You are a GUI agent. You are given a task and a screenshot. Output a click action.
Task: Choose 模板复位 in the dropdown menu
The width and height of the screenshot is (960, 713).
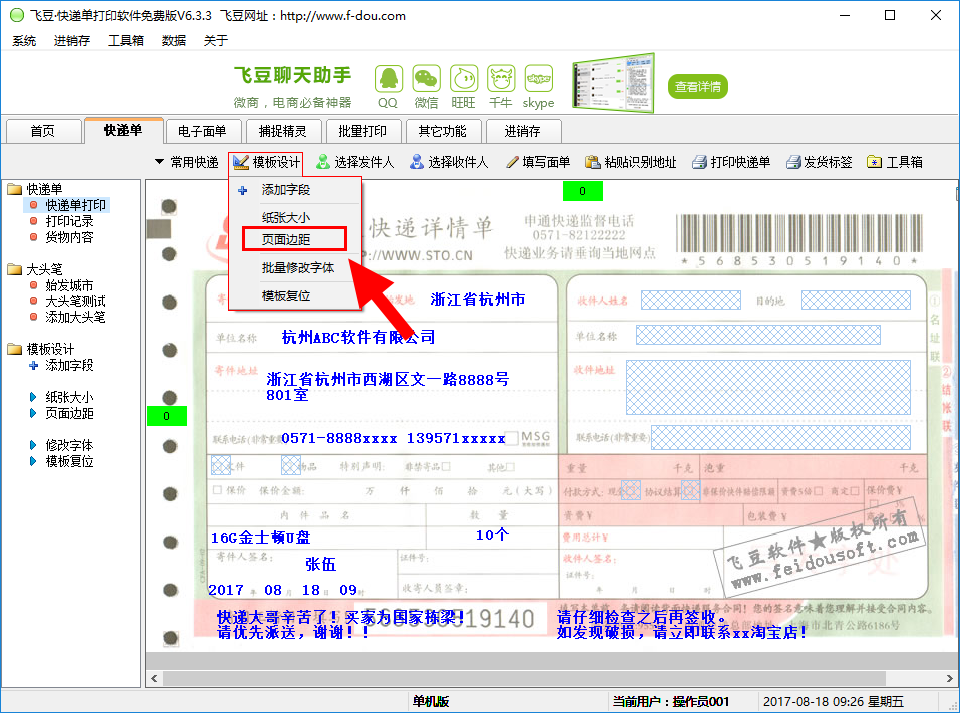click(294, 296)
